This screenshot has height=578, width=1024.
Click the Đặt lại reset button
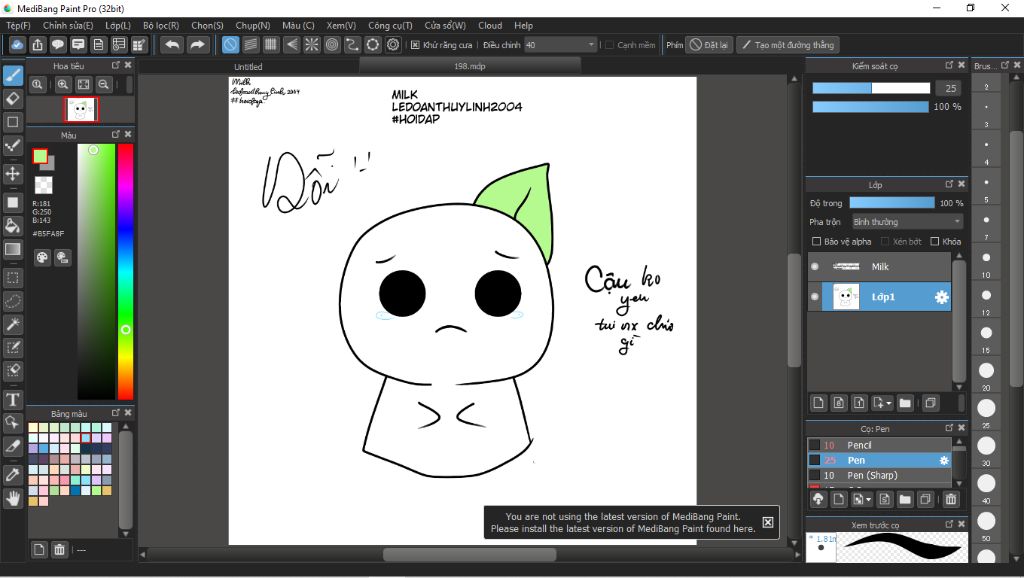click(x=709, y=45)
